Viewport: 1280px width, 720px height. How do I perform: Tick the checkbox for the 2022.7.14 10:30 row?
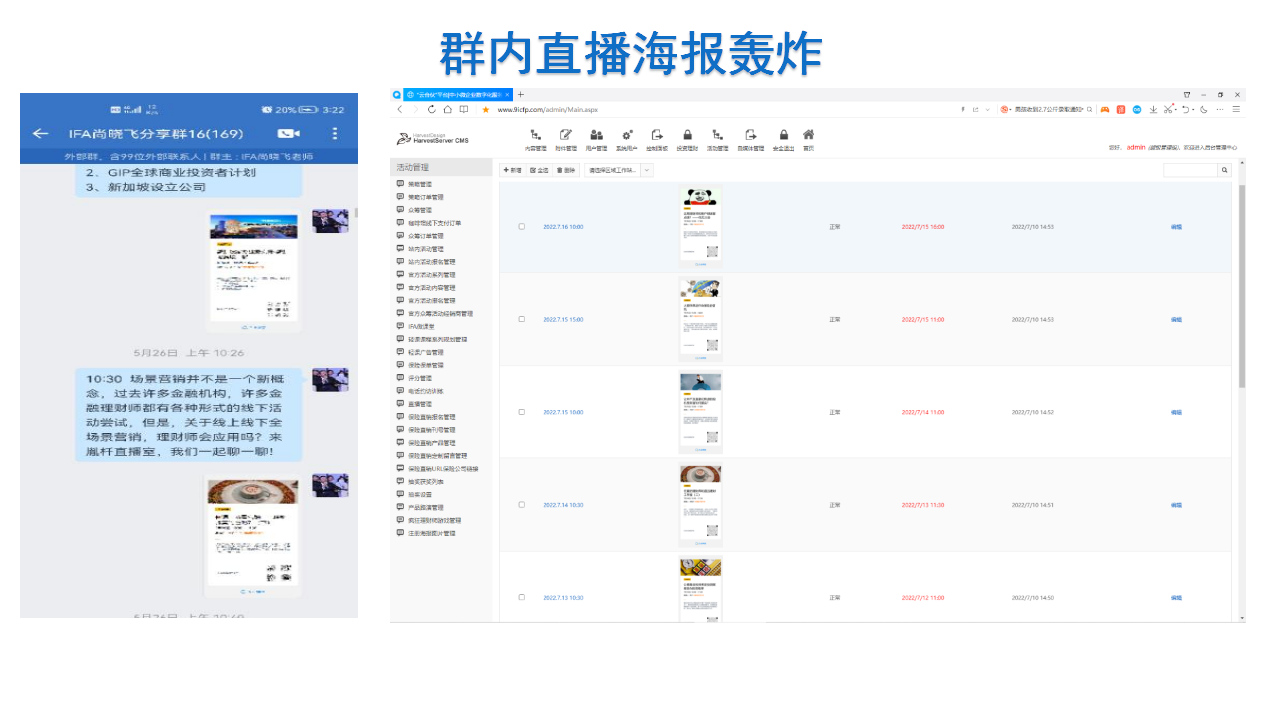tap(521, 505)
